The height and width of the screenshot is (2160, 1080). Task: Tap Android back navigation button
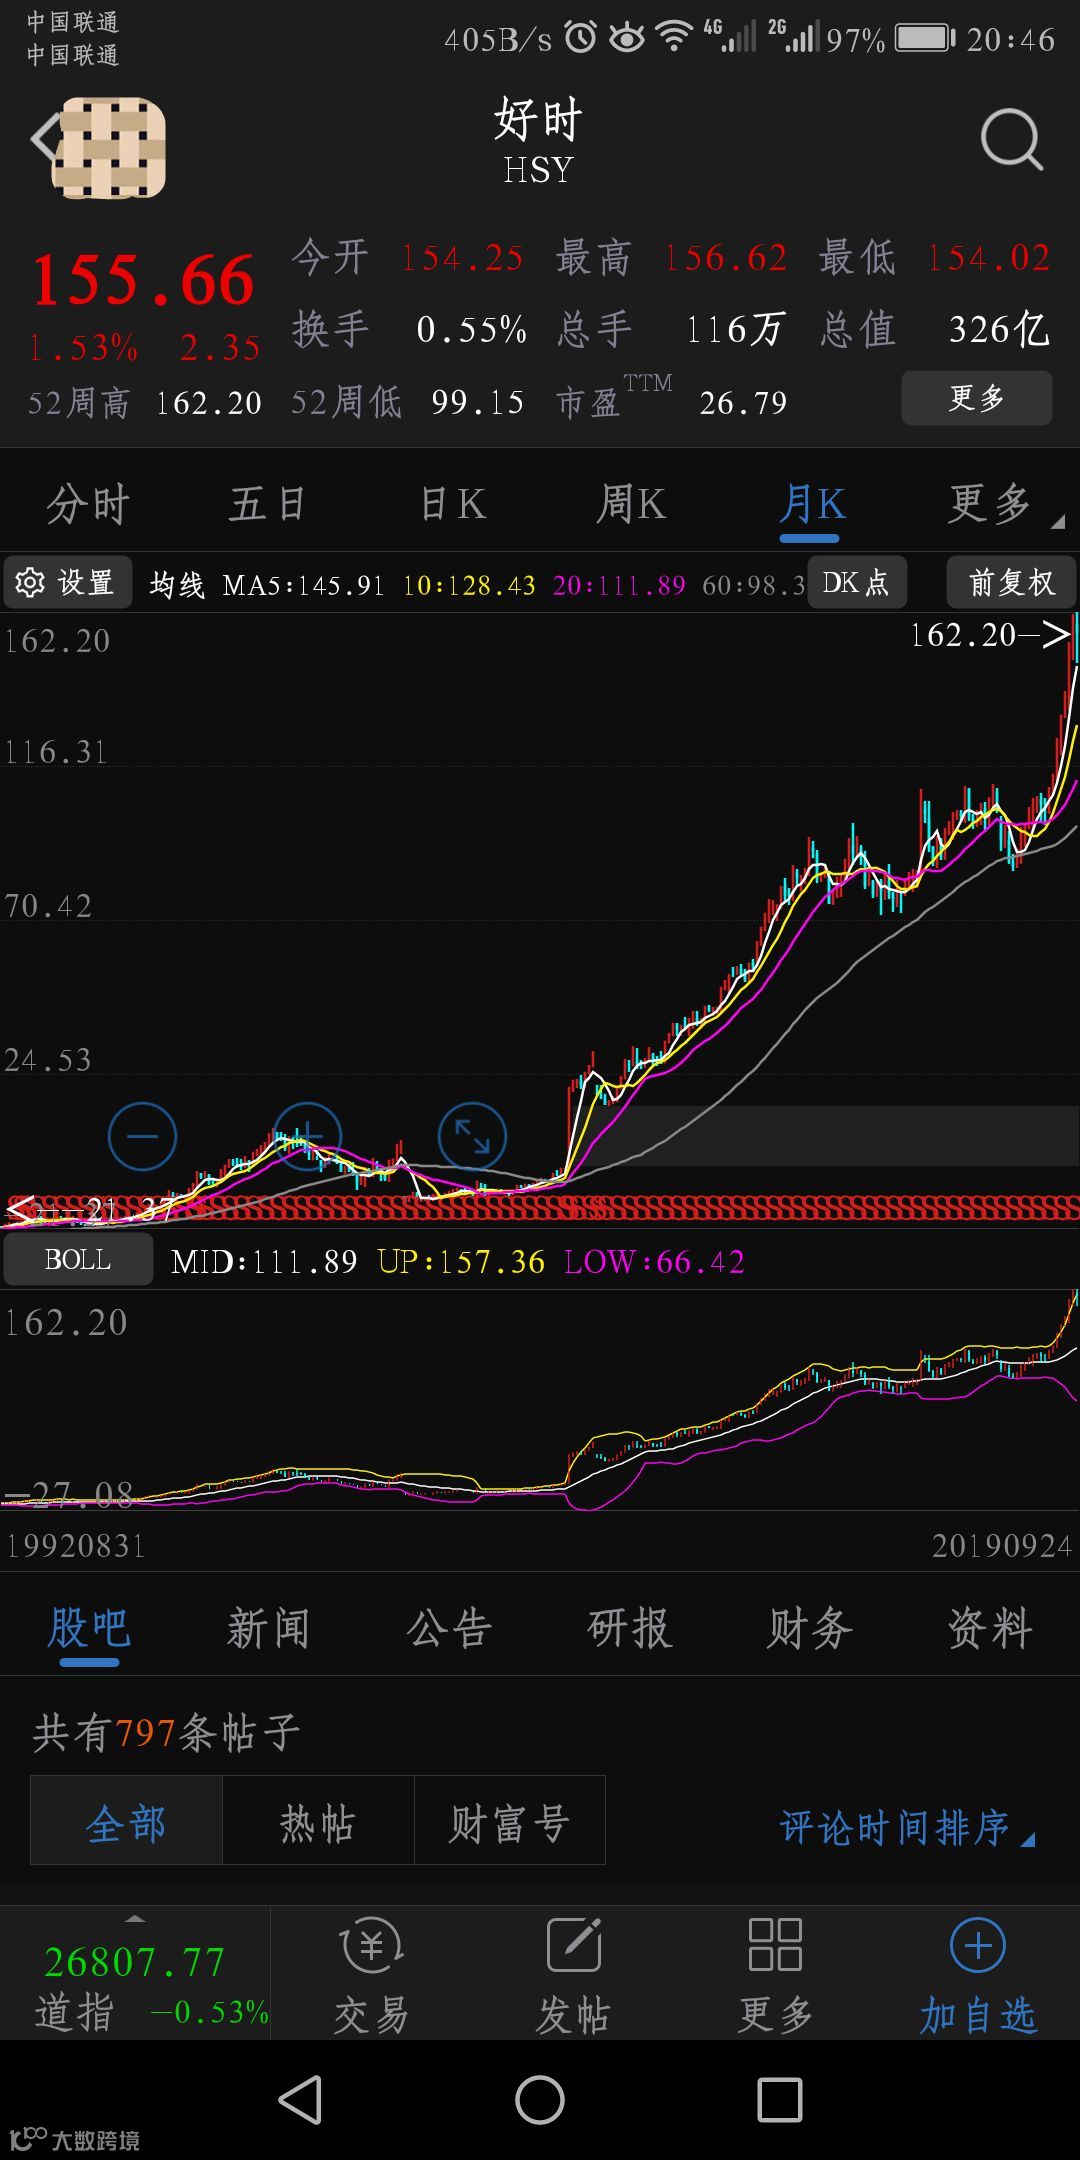(300, 2100)
